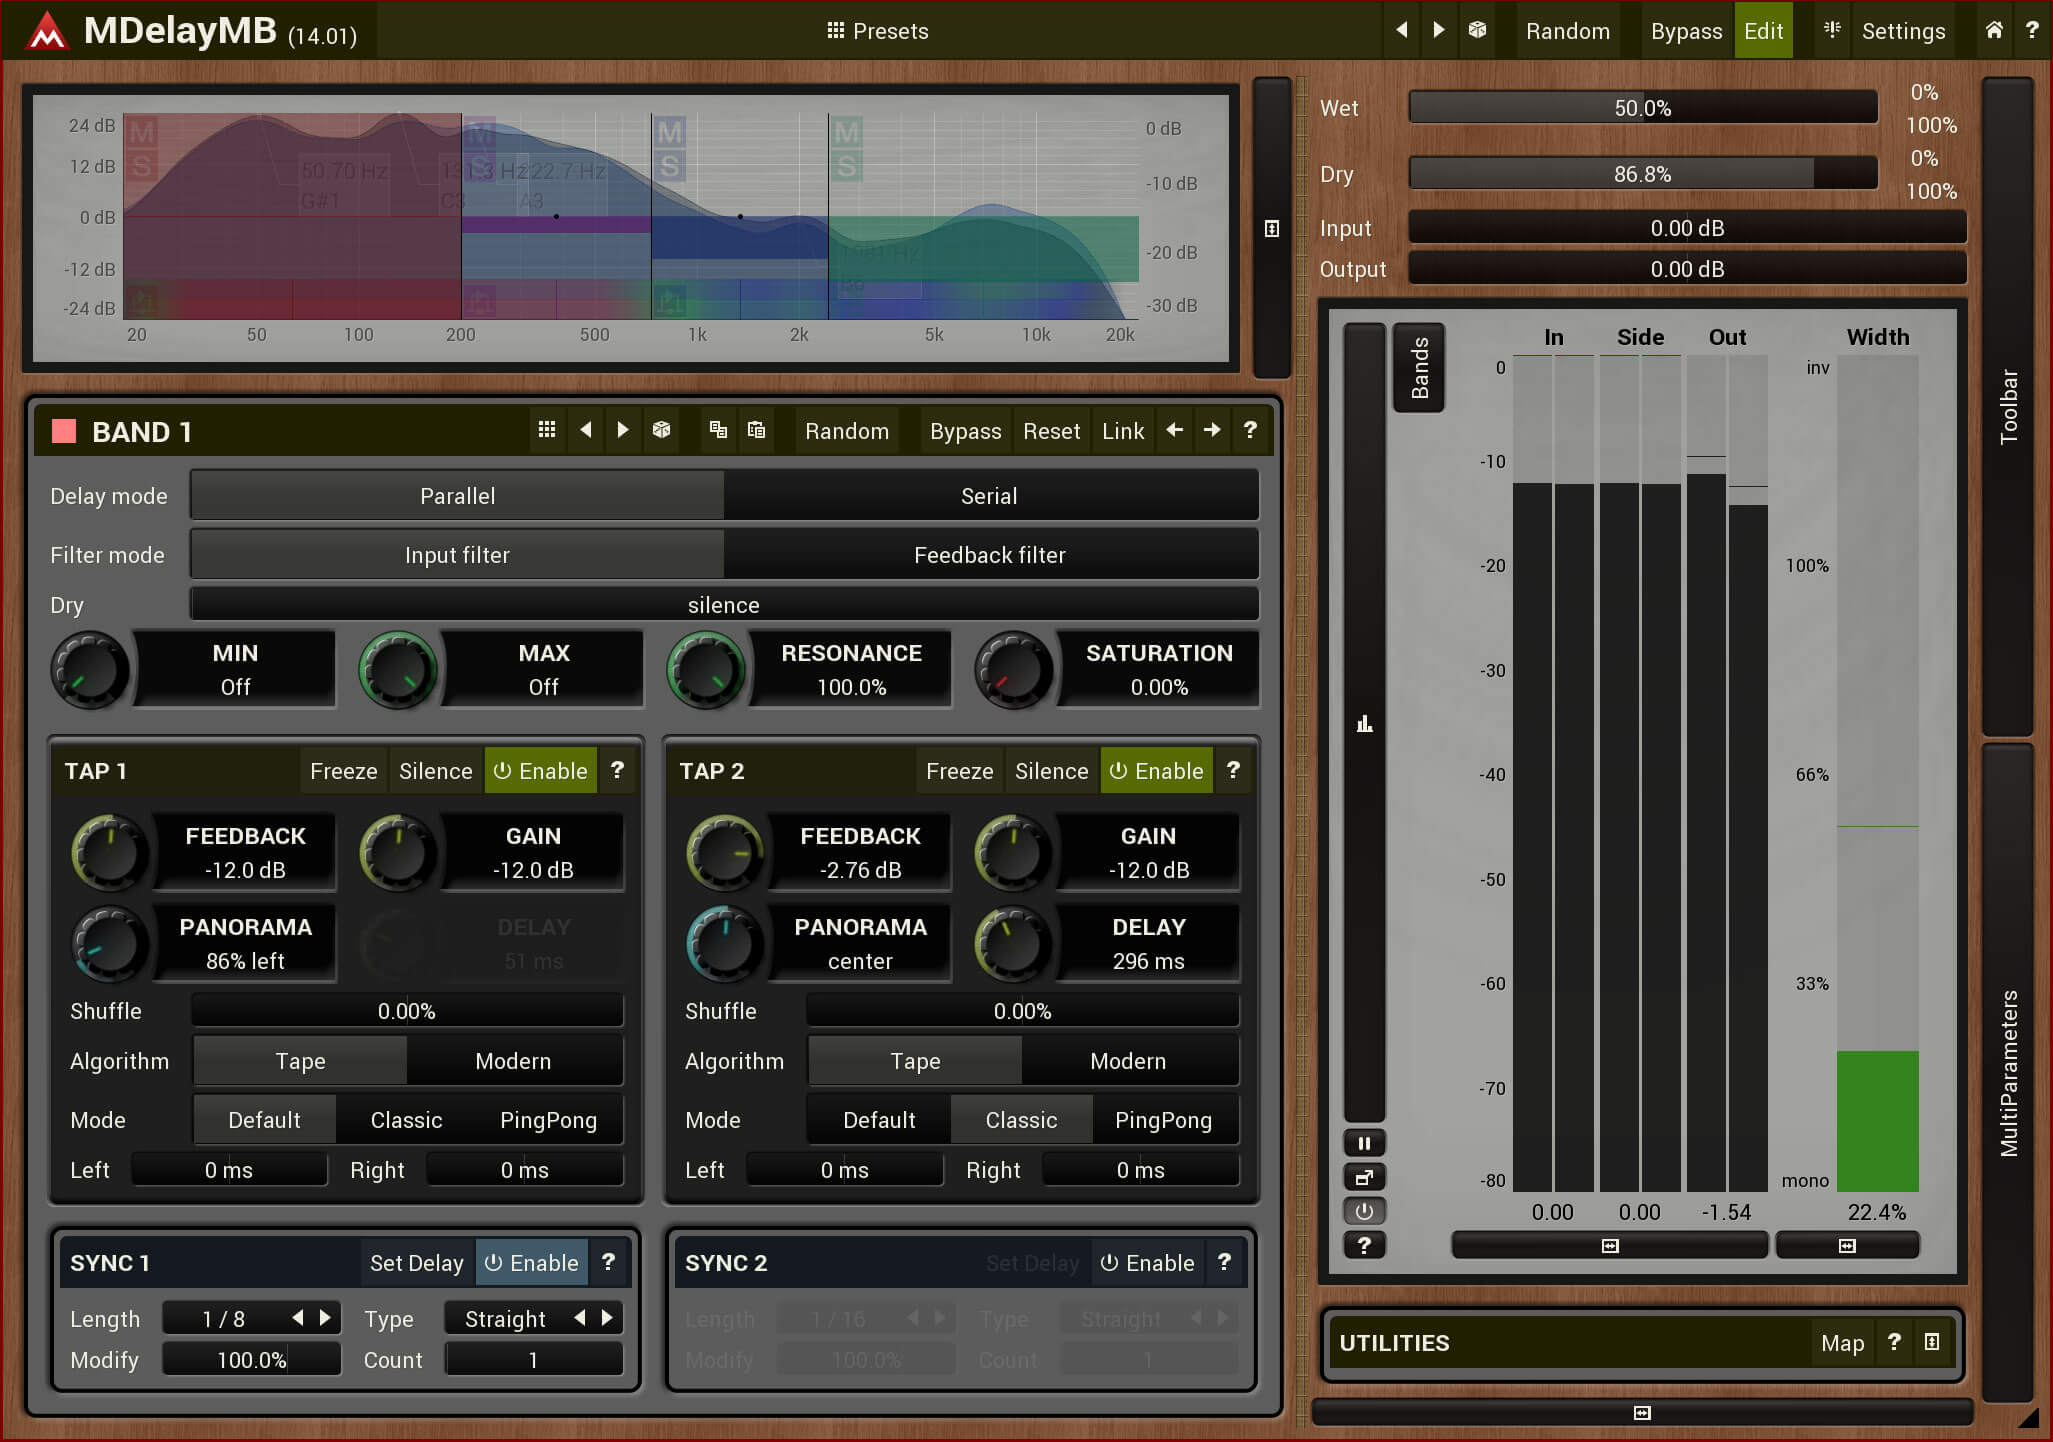Move to previous band left arrow
This screenshot has width=2053, height=1442.
1174,430
